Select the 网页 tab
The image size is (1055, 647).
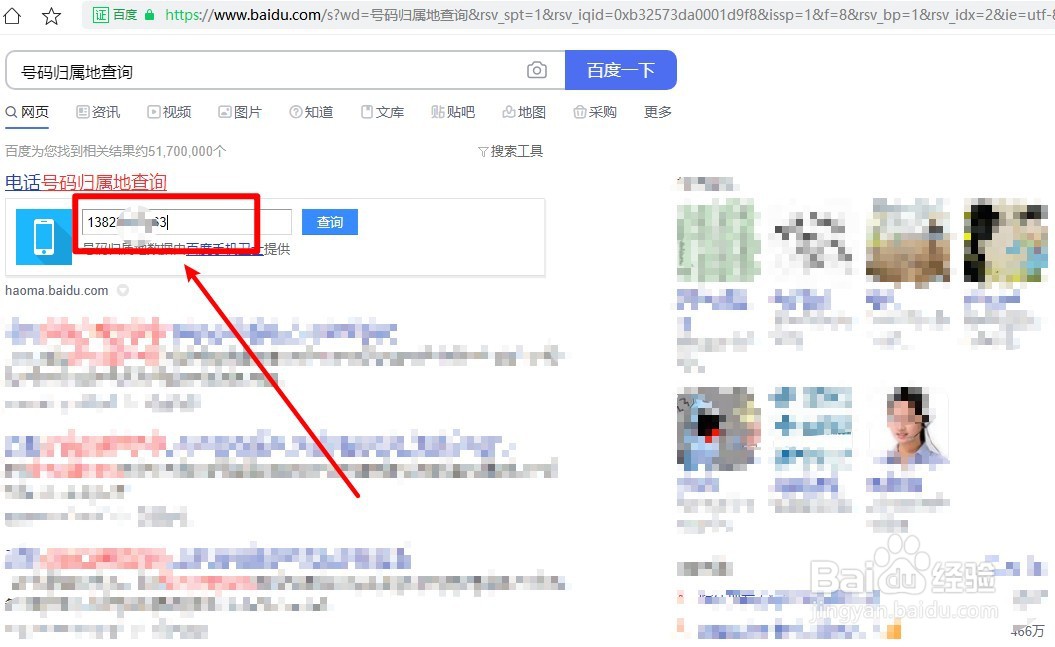click(28, 112)
